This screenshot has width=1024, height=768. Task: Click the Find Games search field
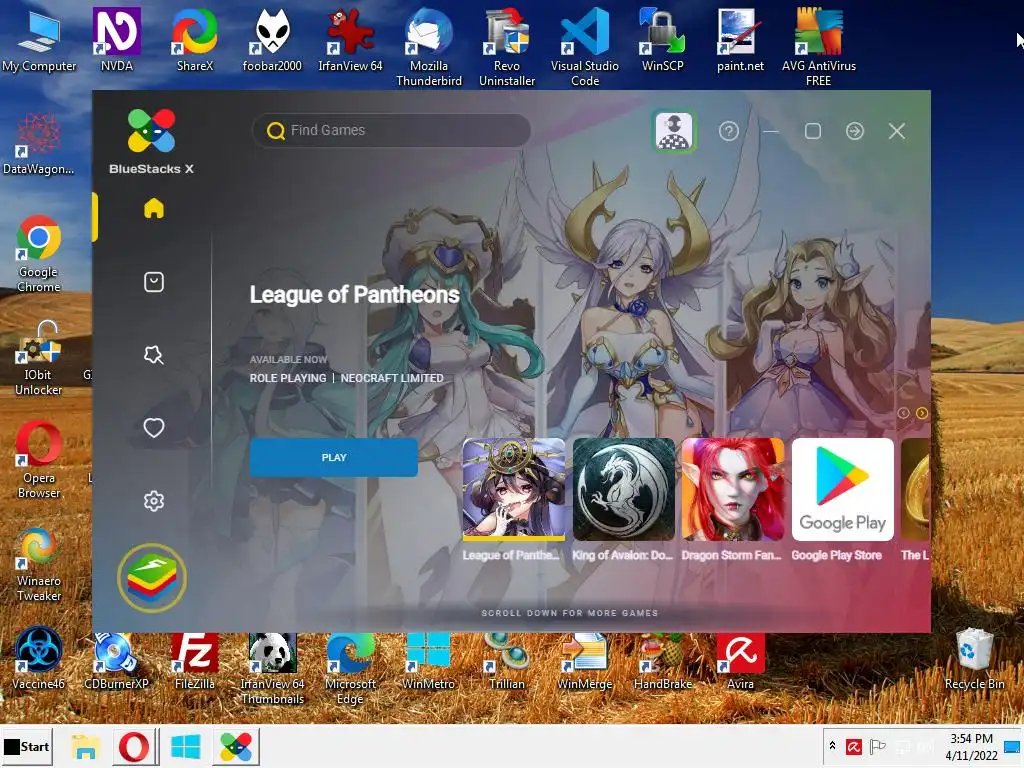392,131
